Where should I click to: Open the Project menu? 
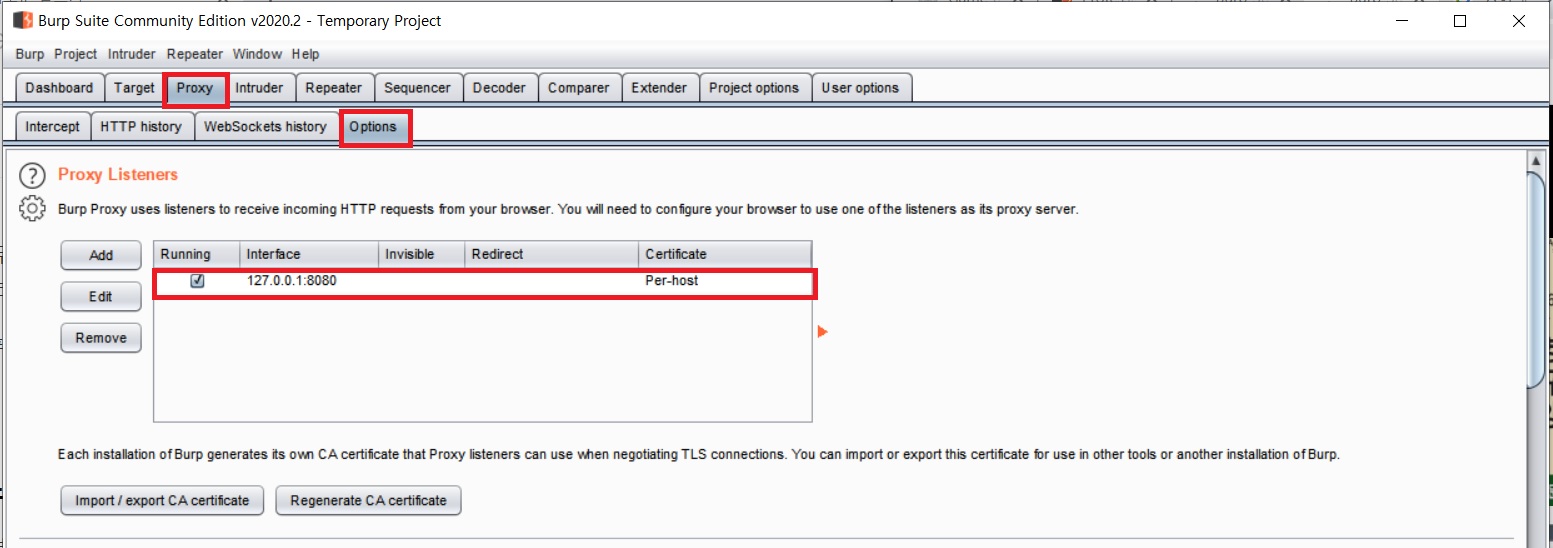coord(75,54)
